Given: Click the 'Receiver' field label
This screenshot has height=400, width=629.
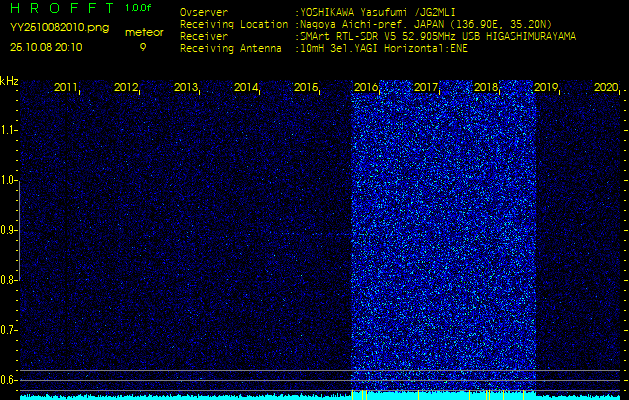Looking at the screenshot, I should click(x=204, y=37).
